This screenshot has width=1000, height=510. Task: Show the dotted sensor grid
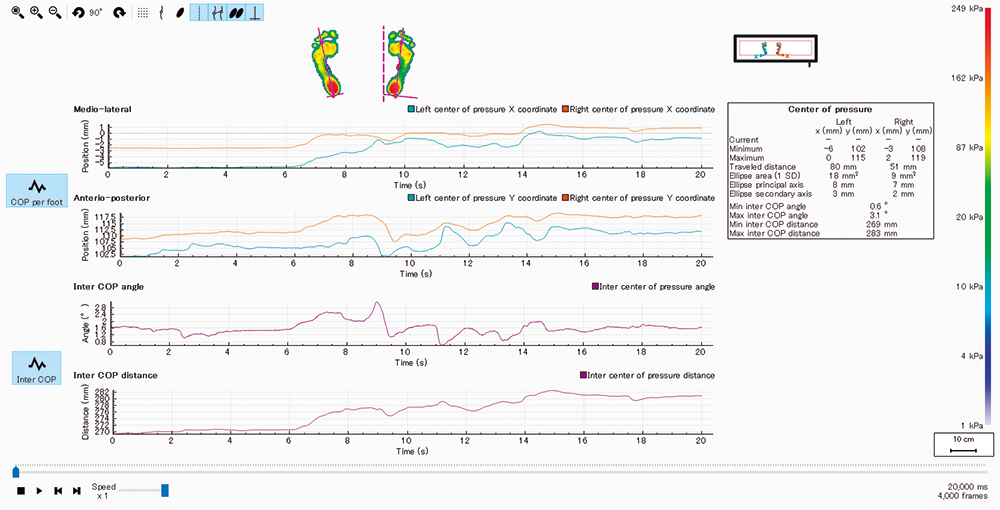(143, 13)
